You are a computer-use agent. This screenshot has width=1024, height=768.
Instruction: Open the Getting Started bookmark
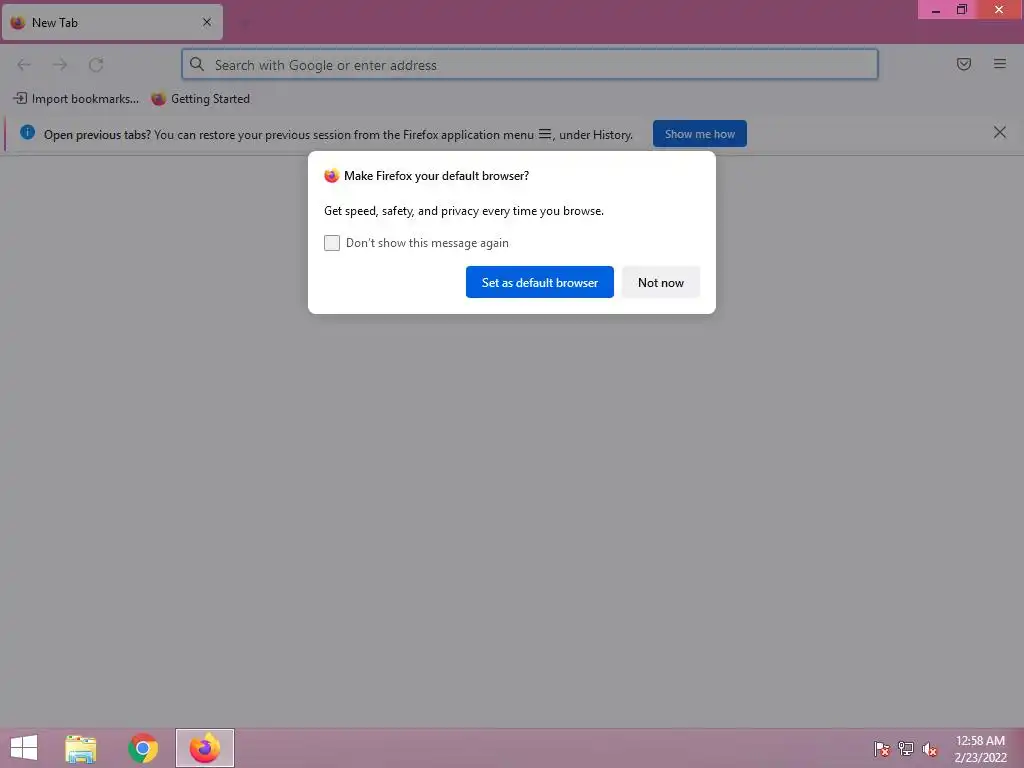tap(200, 99)
